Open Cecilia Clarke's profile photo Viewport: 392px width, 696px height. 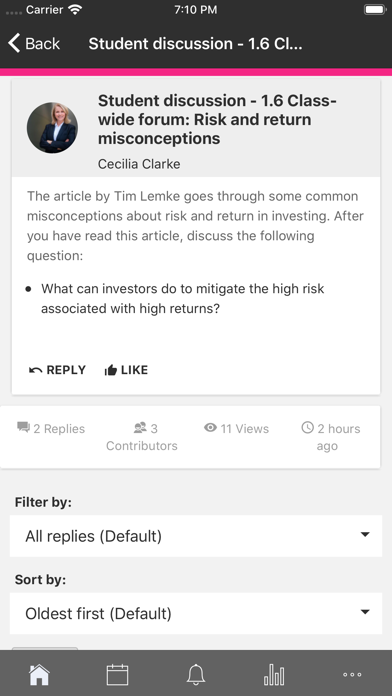(x=52, y=128)
